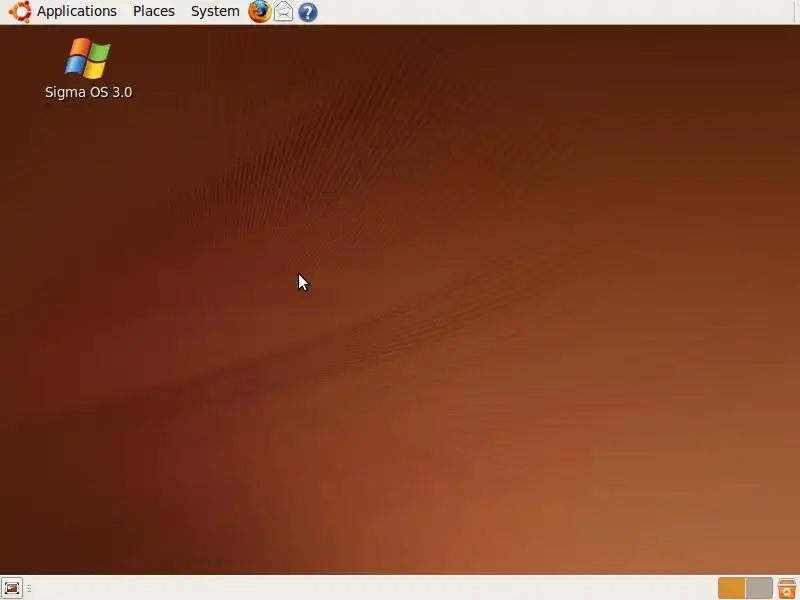Switch to the first workspace
The height and width of the screenshot is (600, 800).
pos(731,588)
